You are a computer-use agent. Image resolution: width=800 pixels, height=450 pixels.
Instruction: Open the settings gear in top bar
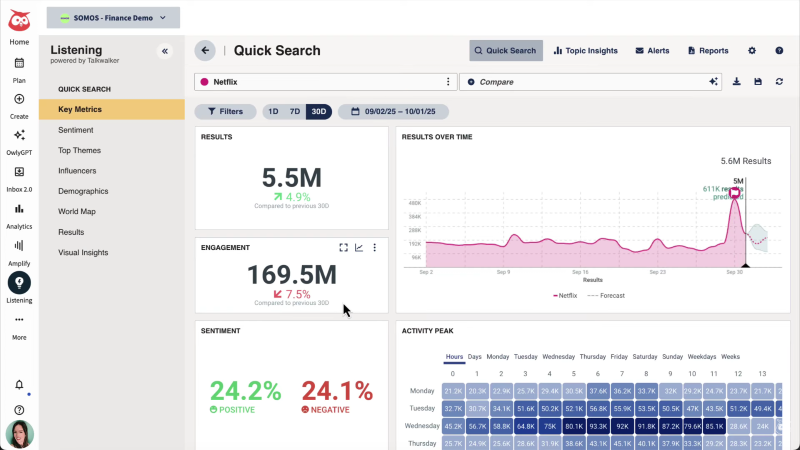[752, 50]
